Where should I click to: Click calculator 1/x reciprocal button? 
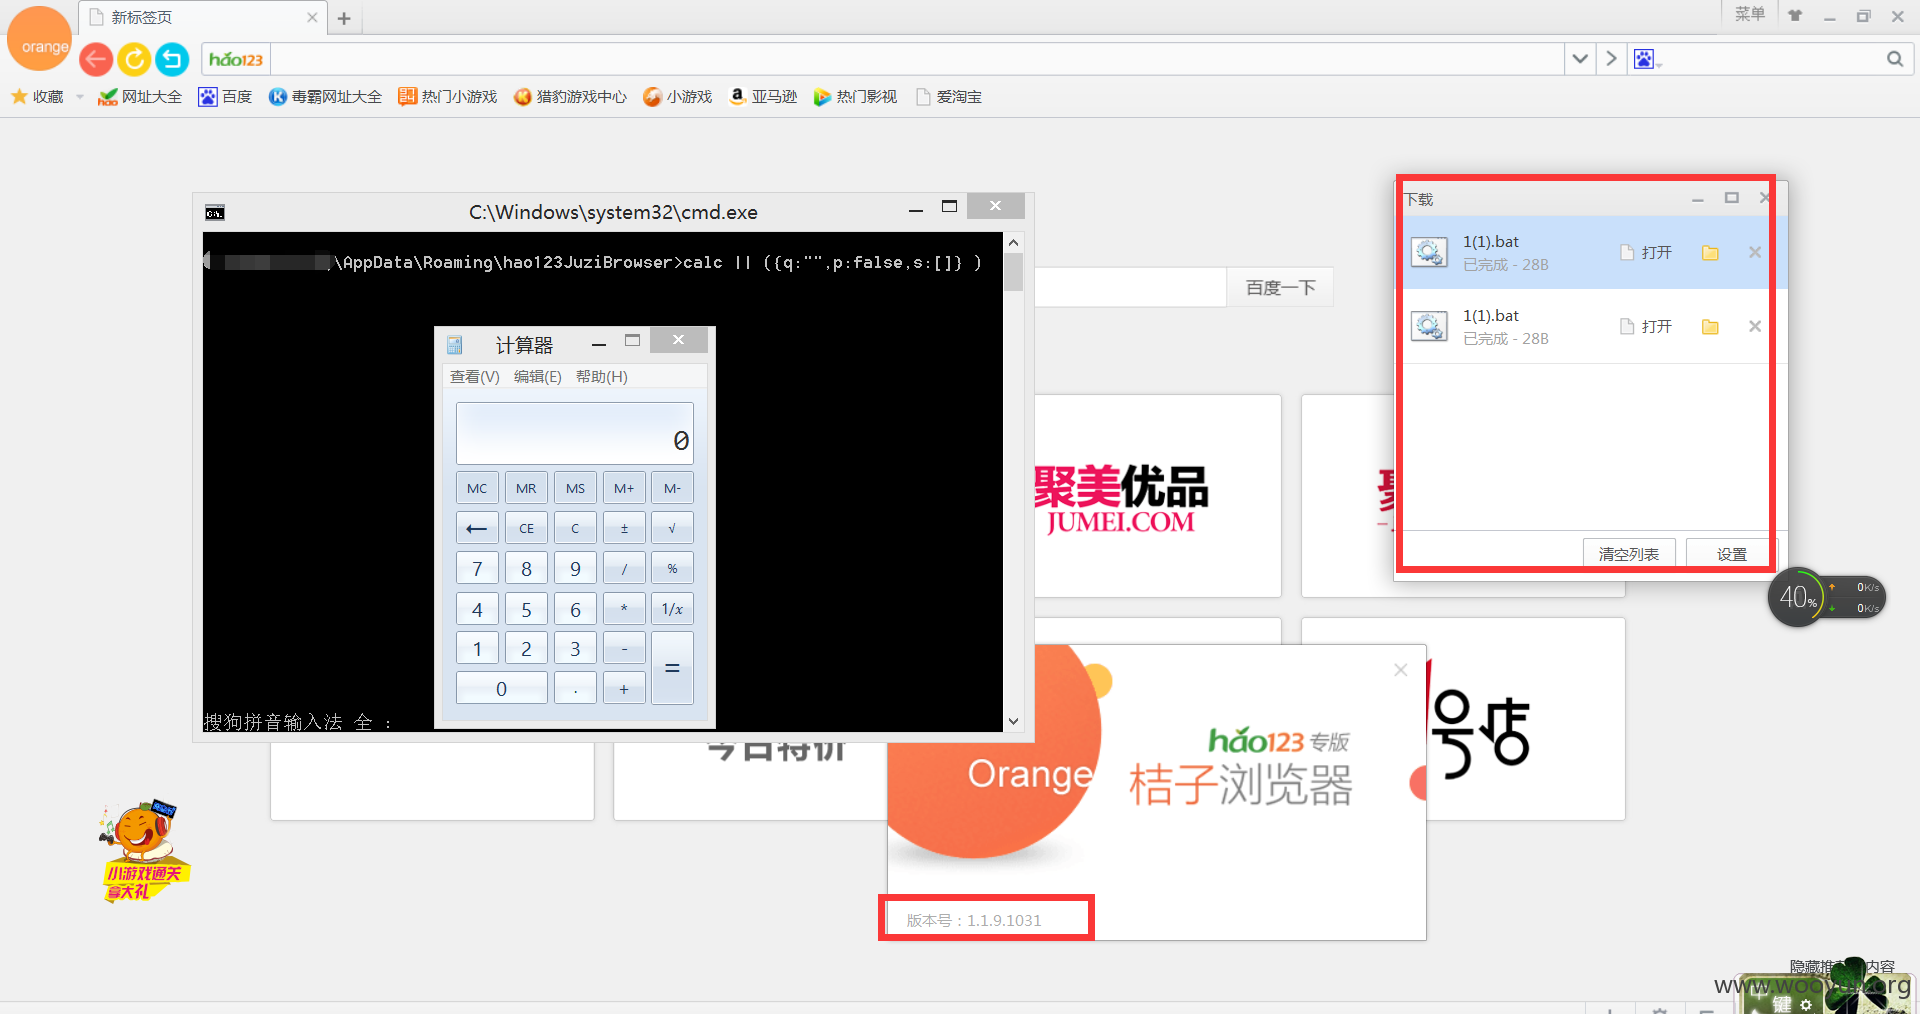point(672,608)
